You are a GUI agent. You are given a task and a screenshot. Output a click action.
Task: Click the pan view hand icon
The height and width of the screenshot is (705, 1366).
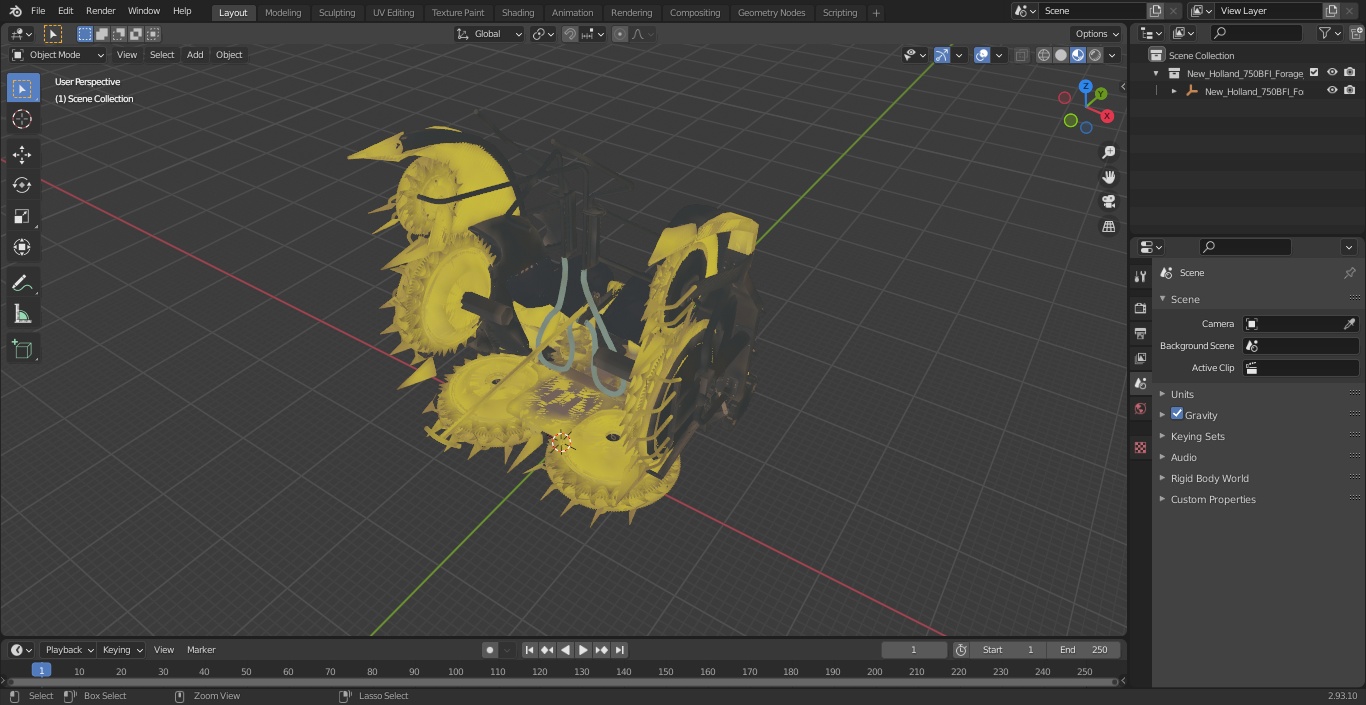coord(1108,177)
